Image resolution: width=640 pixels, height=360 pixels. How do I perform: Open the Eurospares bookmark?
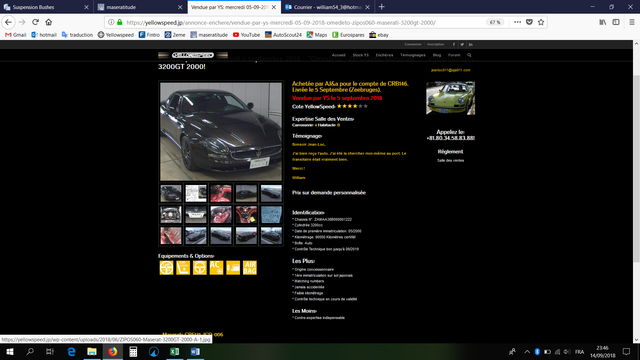point(348,35)
